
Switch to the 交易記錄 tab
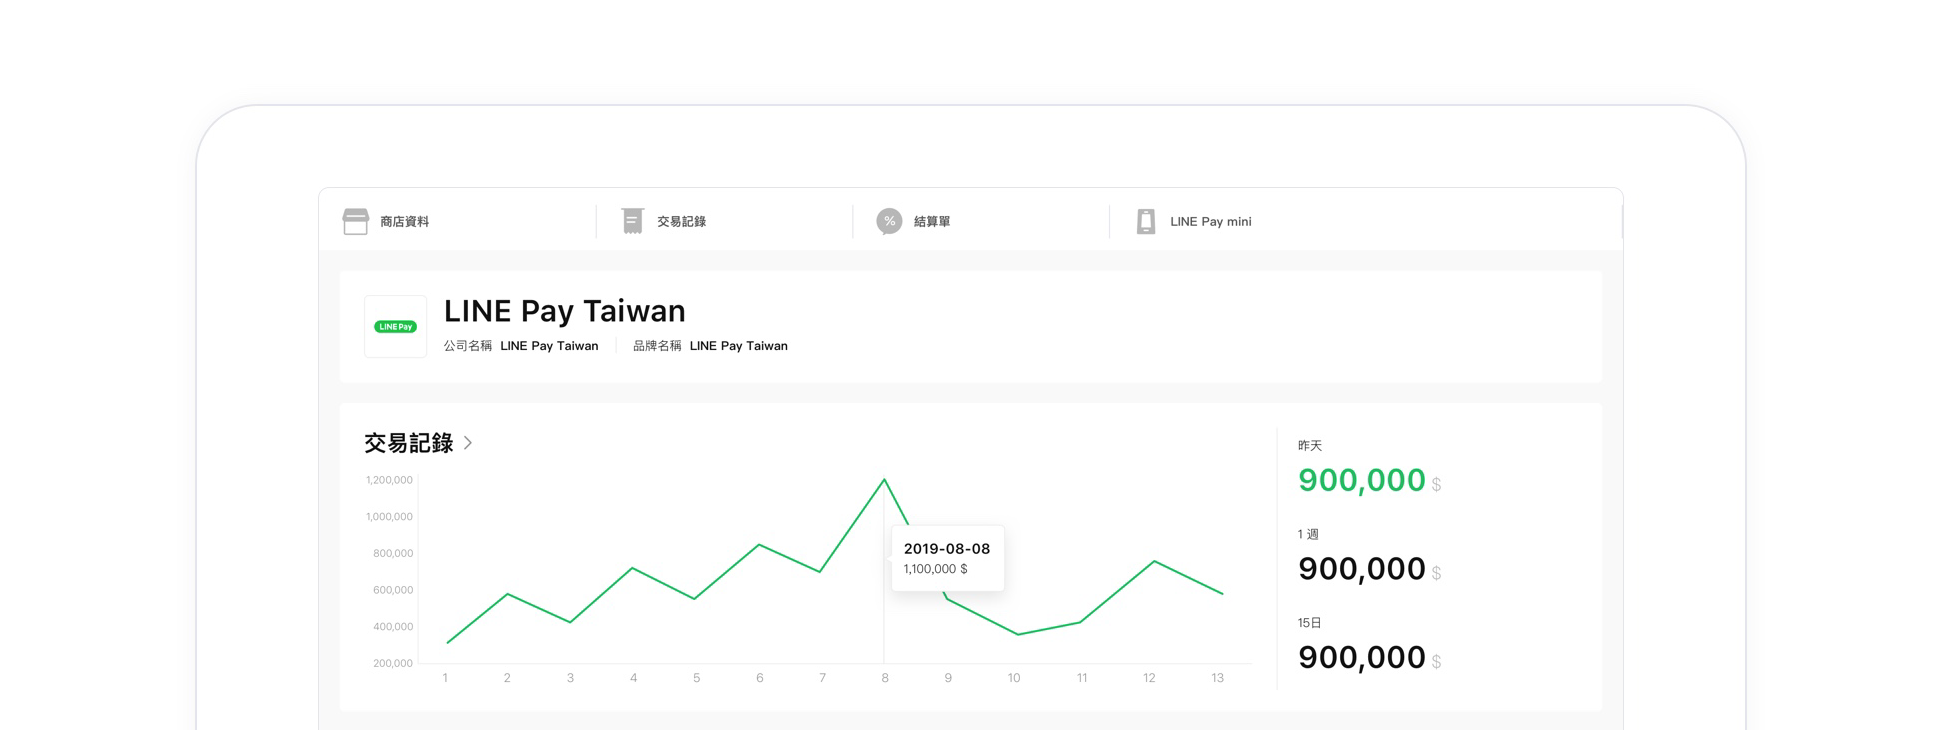coord(681,222)
